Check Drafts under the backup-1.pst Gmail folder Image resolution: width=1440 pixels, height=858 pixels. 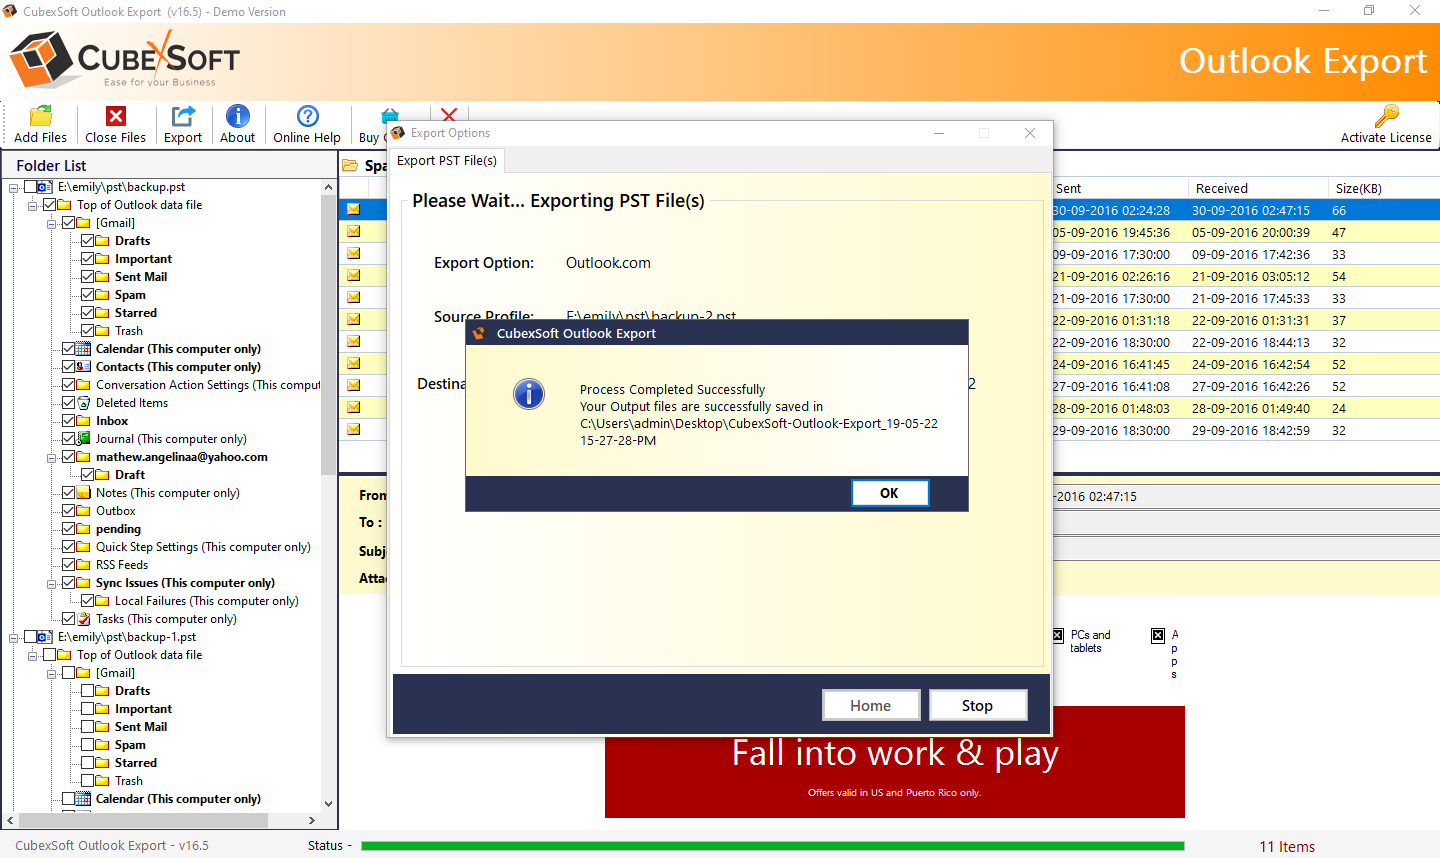88,691
